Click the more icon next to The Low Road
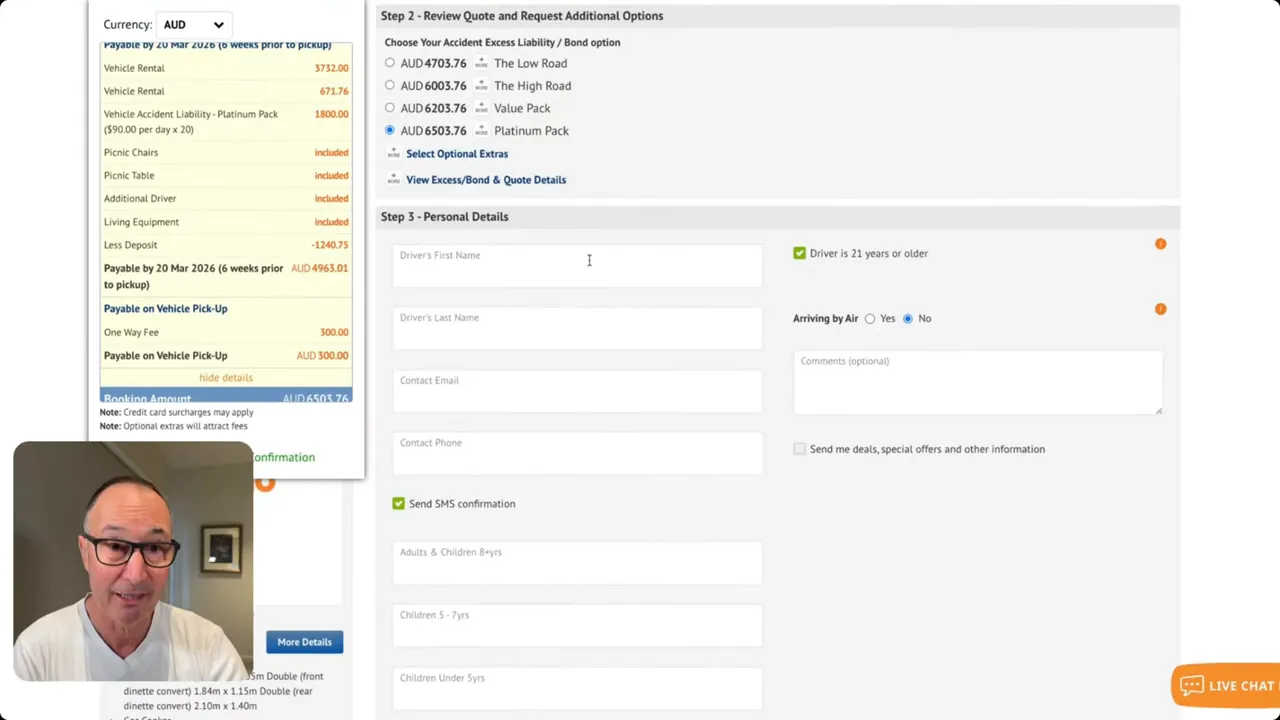Image resolution: width=1280 pixels, height=720 pixels. [480, 63]
